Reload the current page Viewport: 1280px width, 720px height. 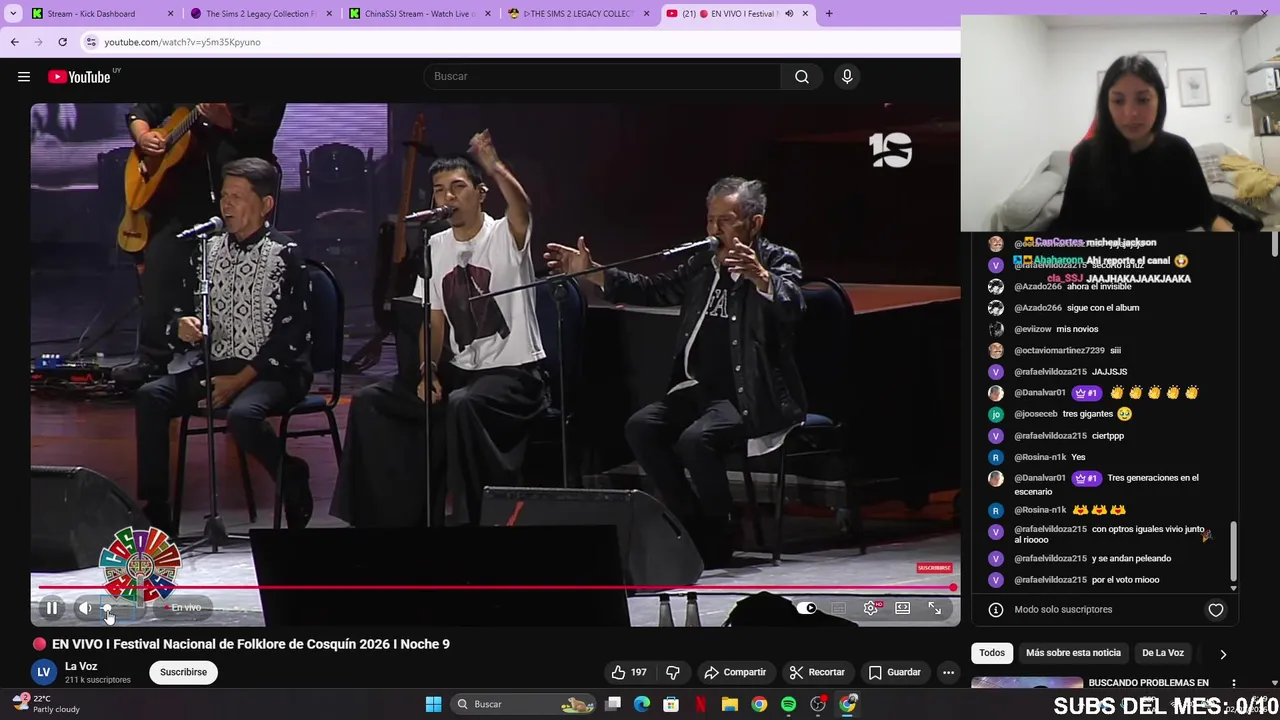[x=62, y=42]
